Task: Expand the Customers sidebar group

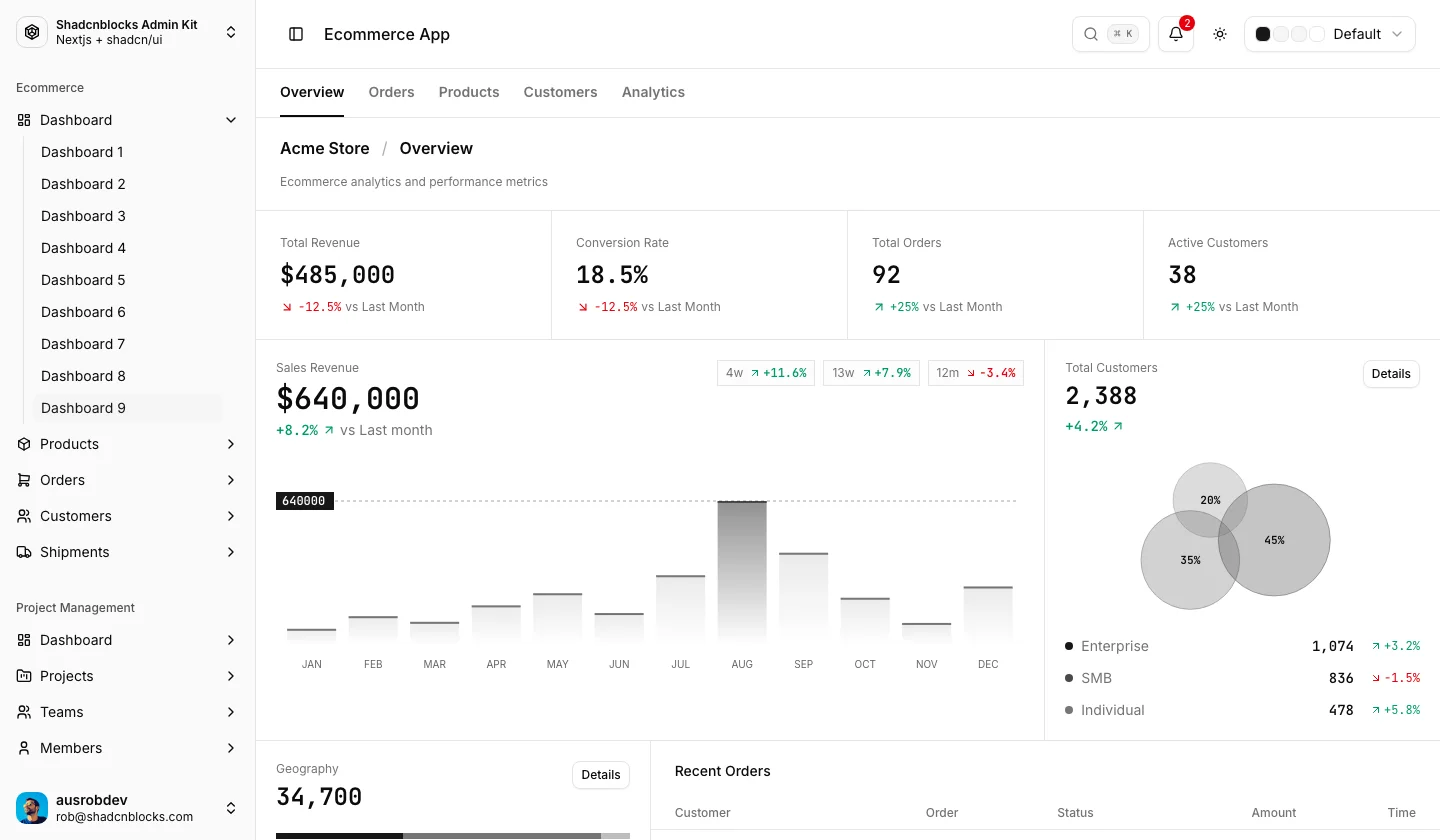Action: (x=128, y=516)
